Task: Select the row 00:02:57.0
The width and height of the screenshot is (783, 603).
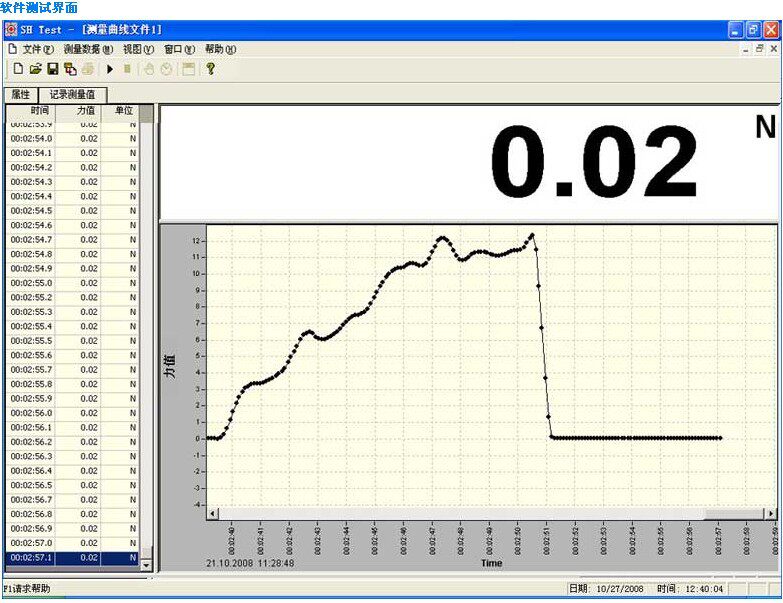Action: coord(72,543)
